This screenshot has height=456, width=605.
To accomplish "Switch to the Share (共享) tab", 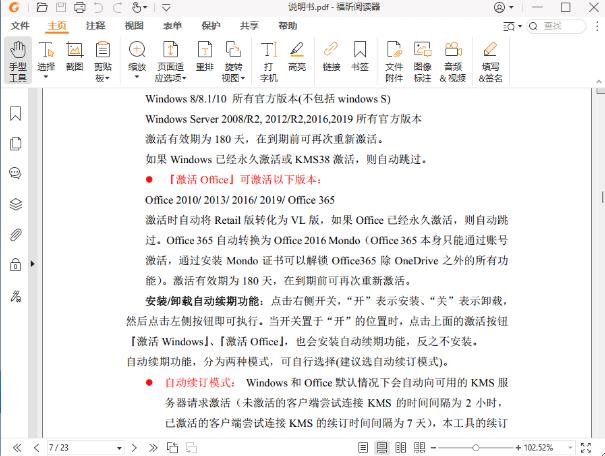I will (x=249, y=26).
